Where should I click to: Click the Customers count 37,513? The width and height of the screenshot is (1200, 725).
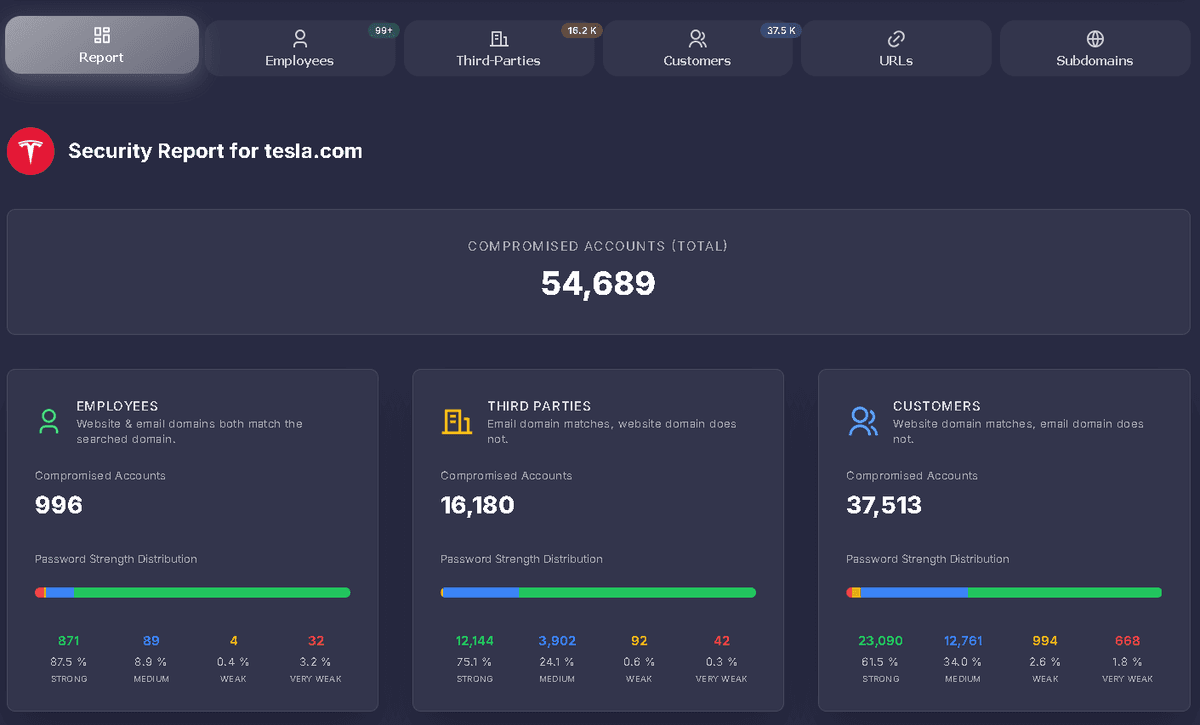click(884, 505)
